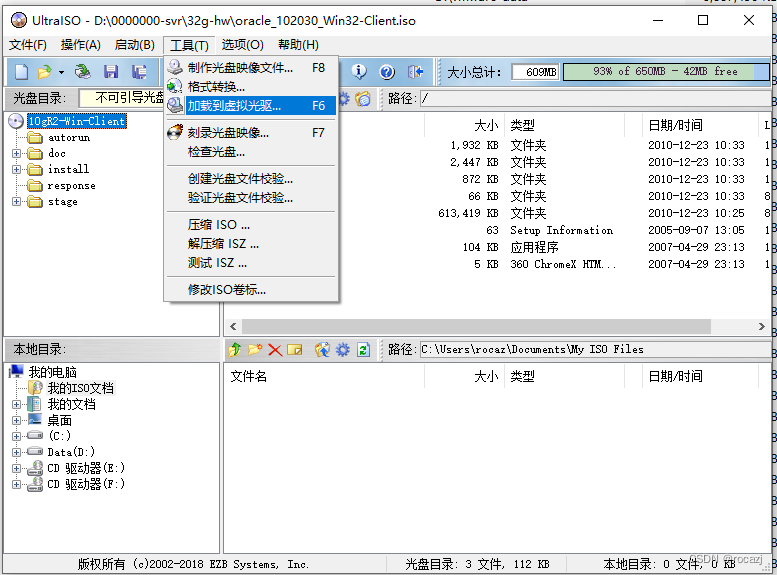Click local pane New folder icon
Image resolution: width=777 pixels, height=575 pixels.
pos(255,350)
